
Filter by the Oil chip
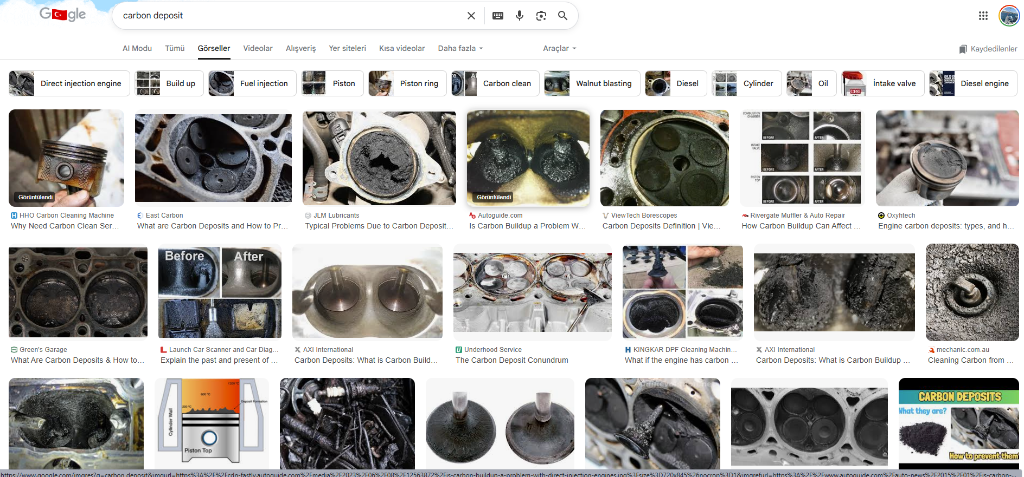pos(811,84)
